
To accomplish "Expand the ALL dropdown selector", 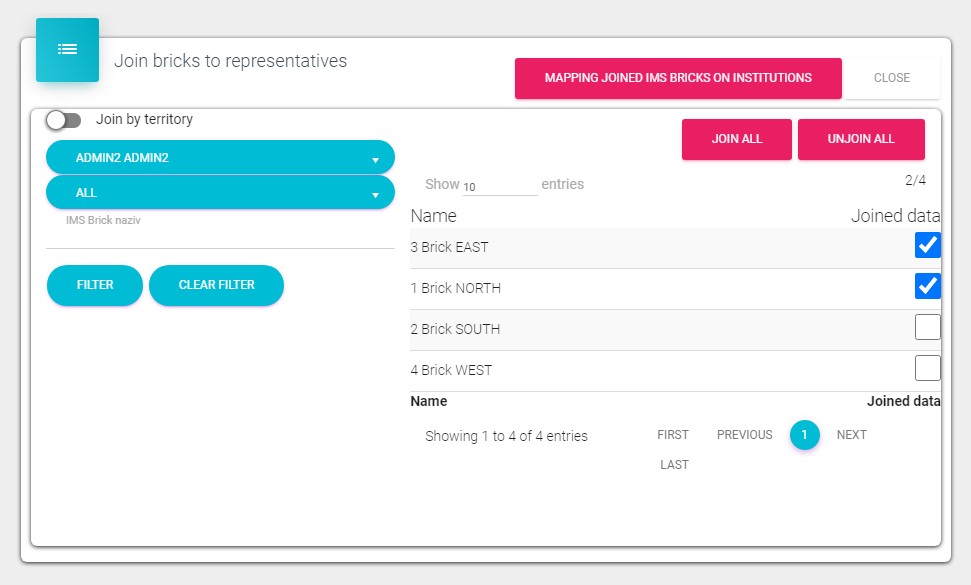I will point(220,193).
